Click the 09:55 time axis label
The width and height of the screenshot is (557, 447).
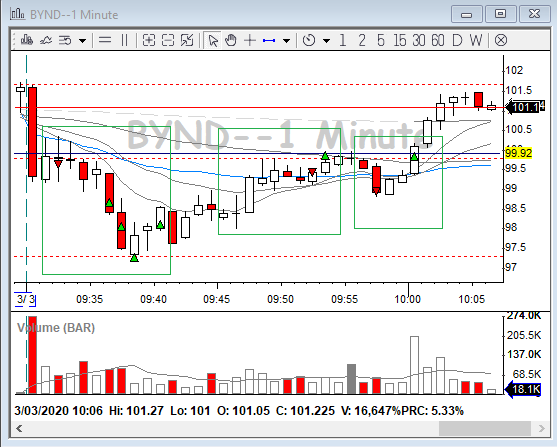pos(344,300)
